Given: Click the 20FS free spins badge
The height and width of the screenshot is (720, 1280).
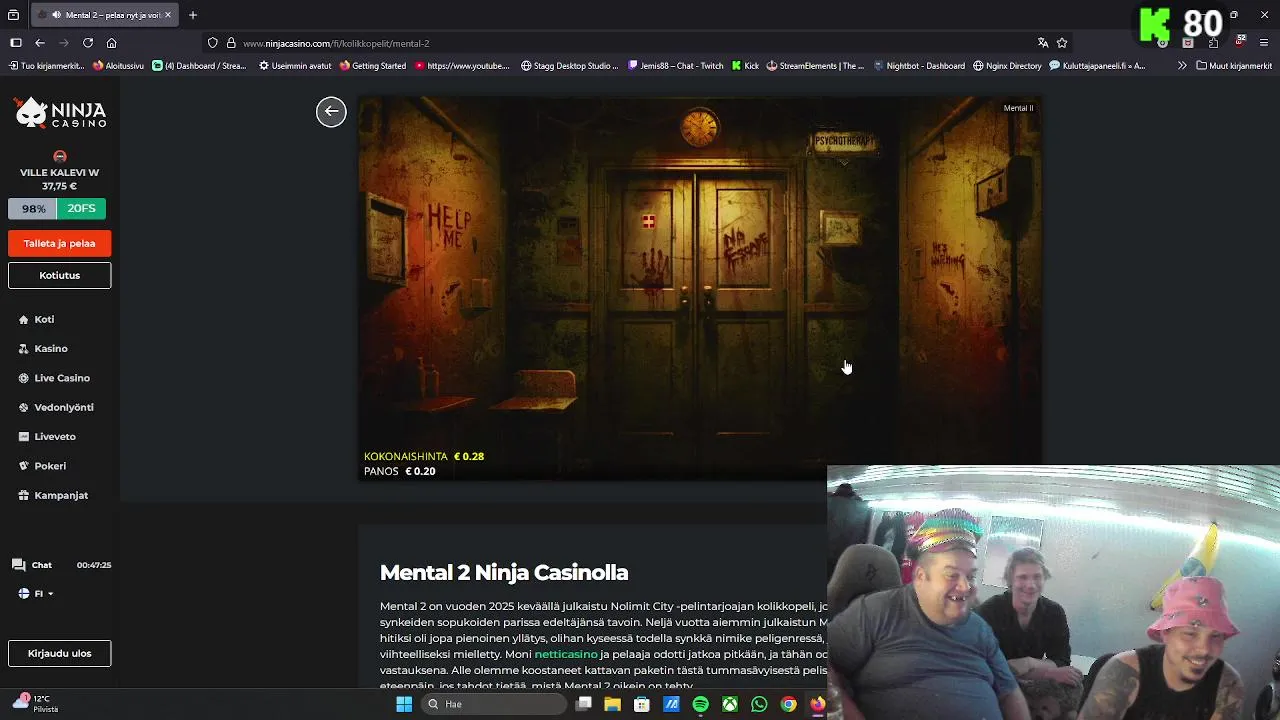Looking at the screenshot, I should pyautogui.click(x=82, y=209).
